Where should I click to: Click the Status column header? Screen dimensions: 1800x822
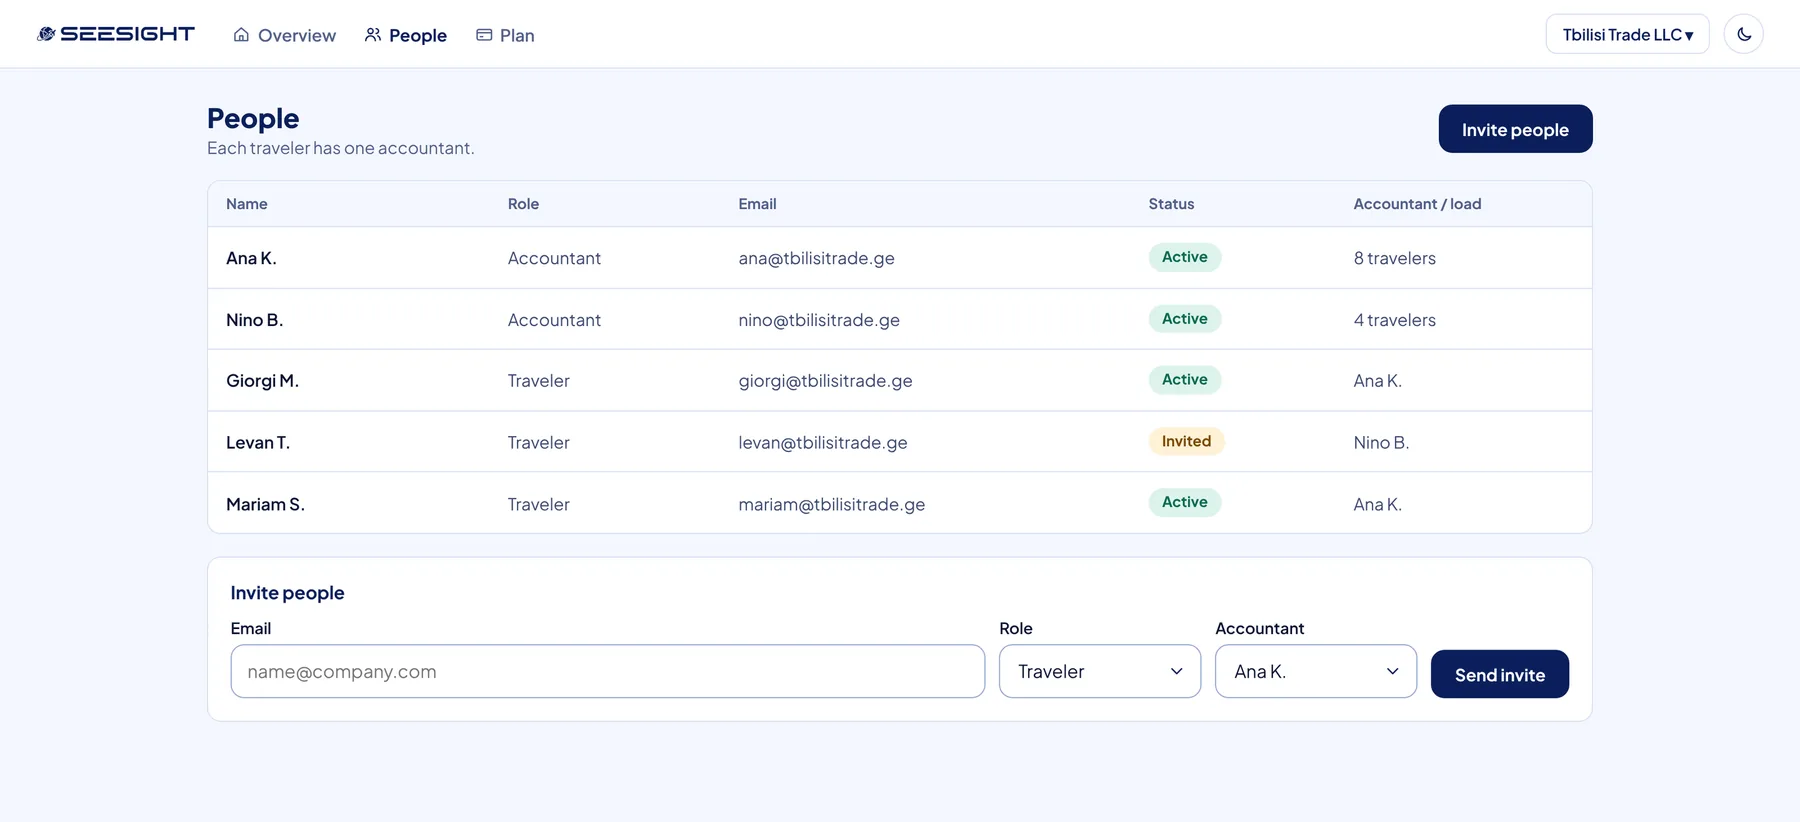coord(1171,204)
